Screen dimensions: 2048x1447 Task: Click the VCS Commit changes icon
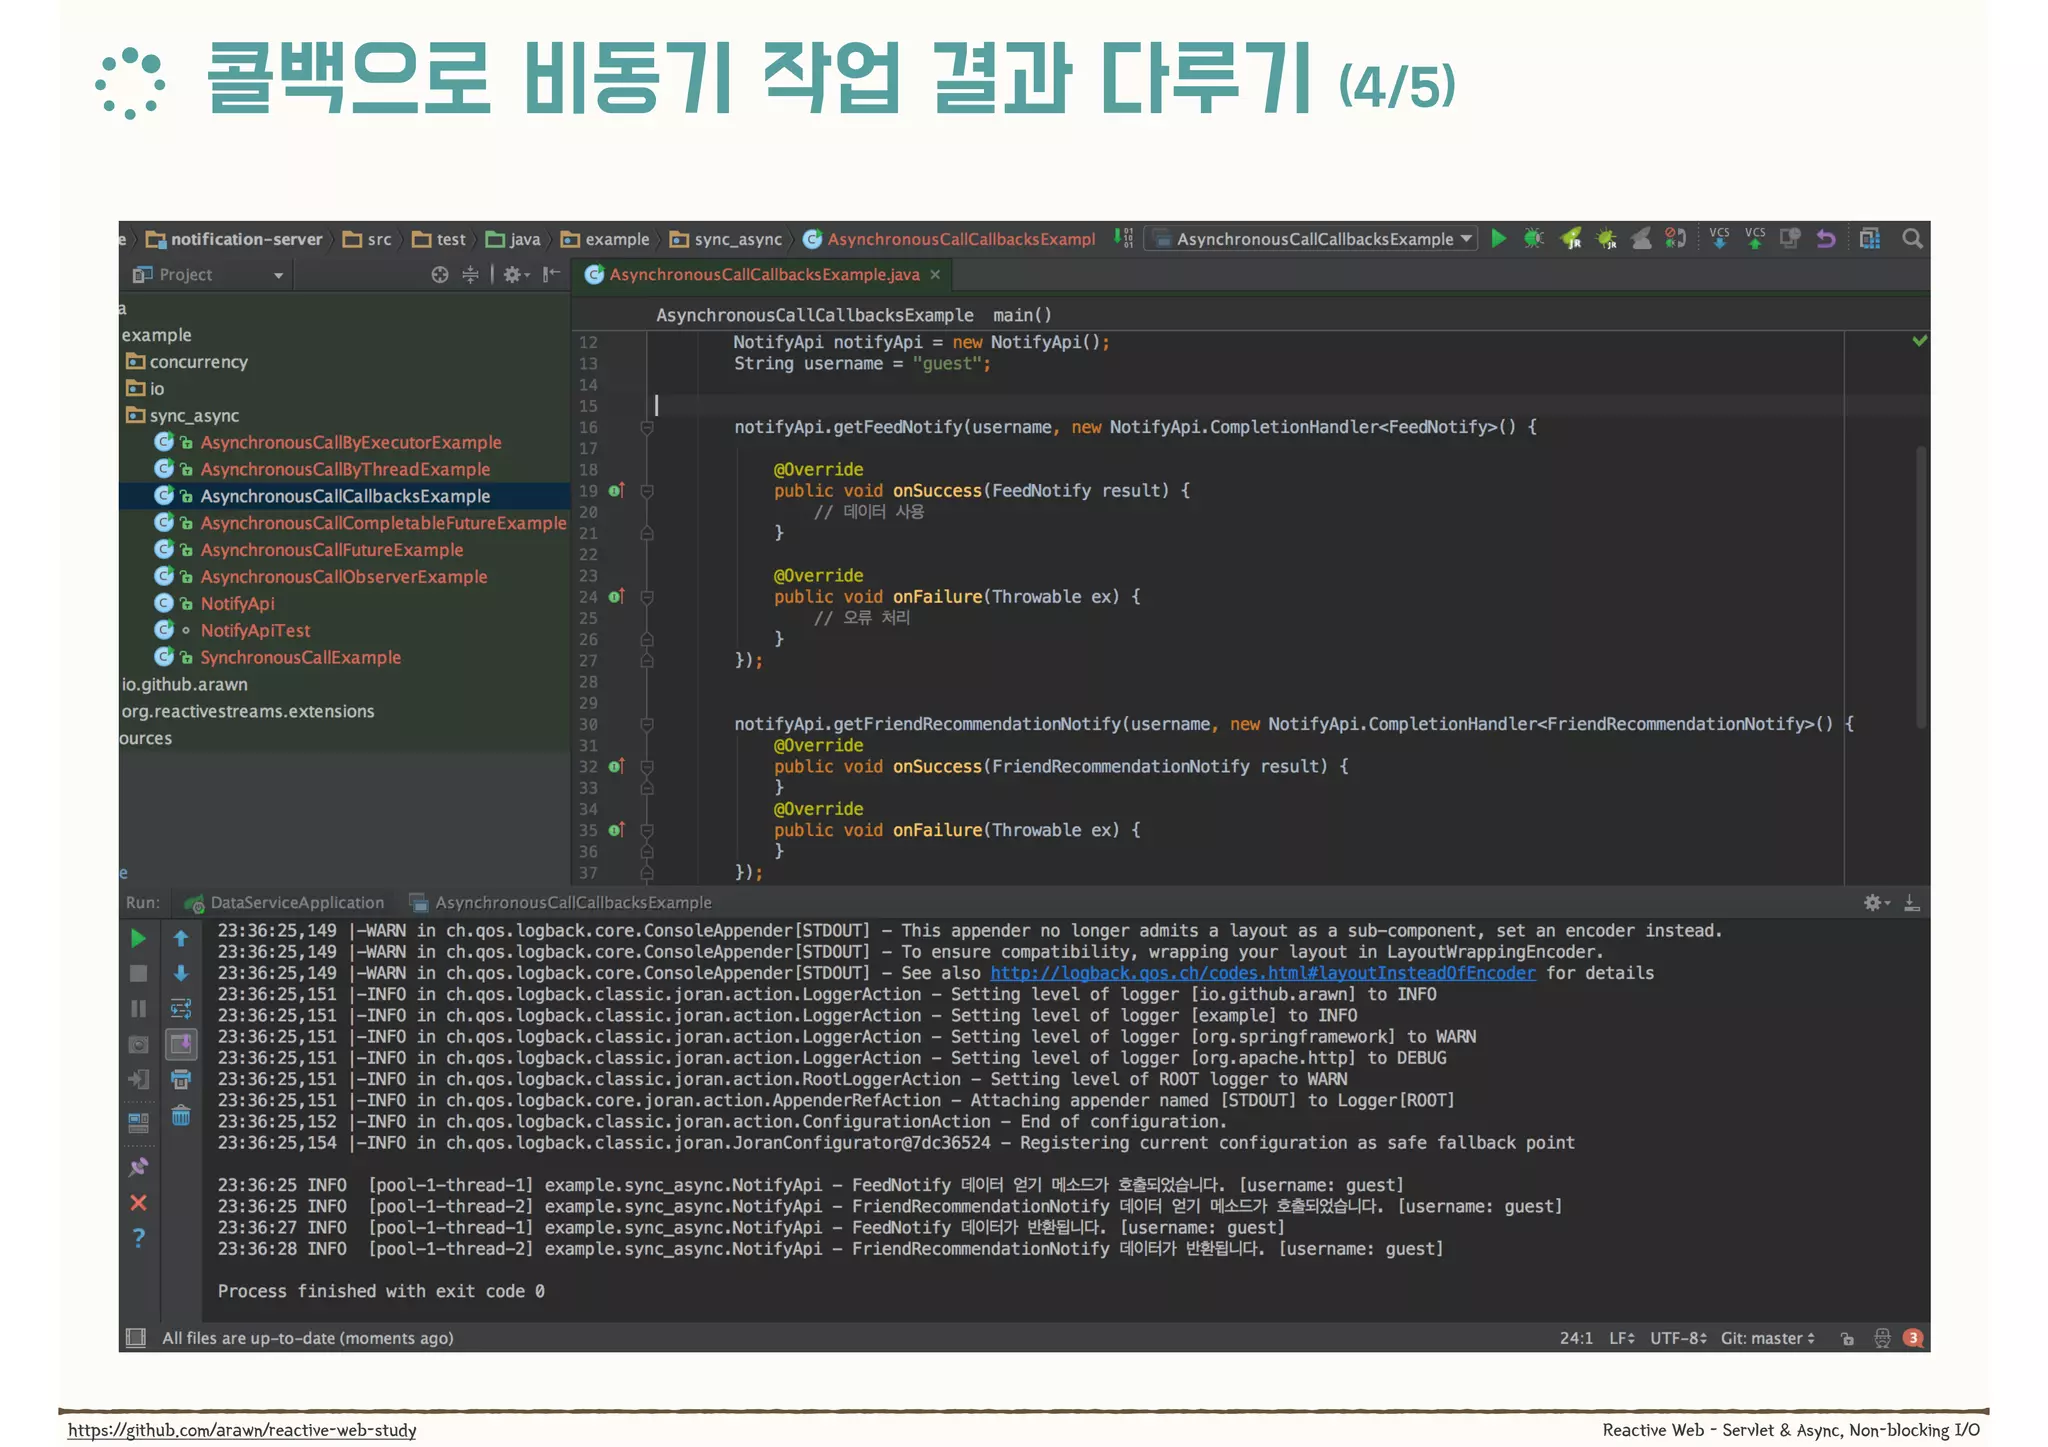point(1754,238)
